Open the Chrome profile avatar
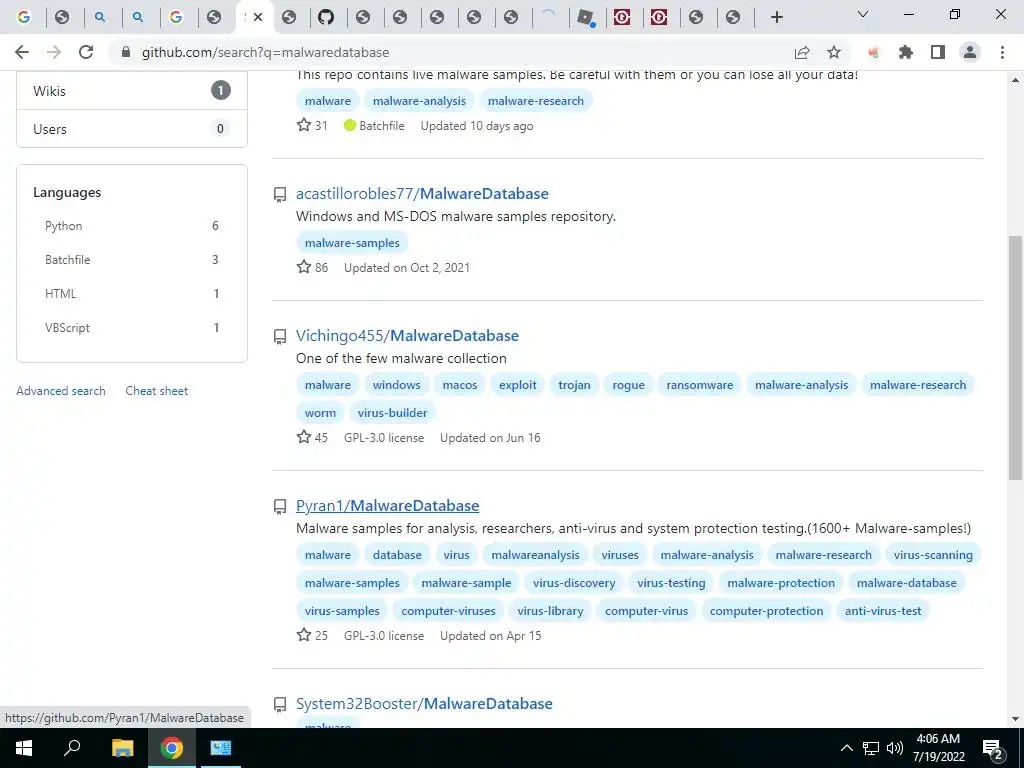This screenshot has height=768, width=1024. pos(970,52)
